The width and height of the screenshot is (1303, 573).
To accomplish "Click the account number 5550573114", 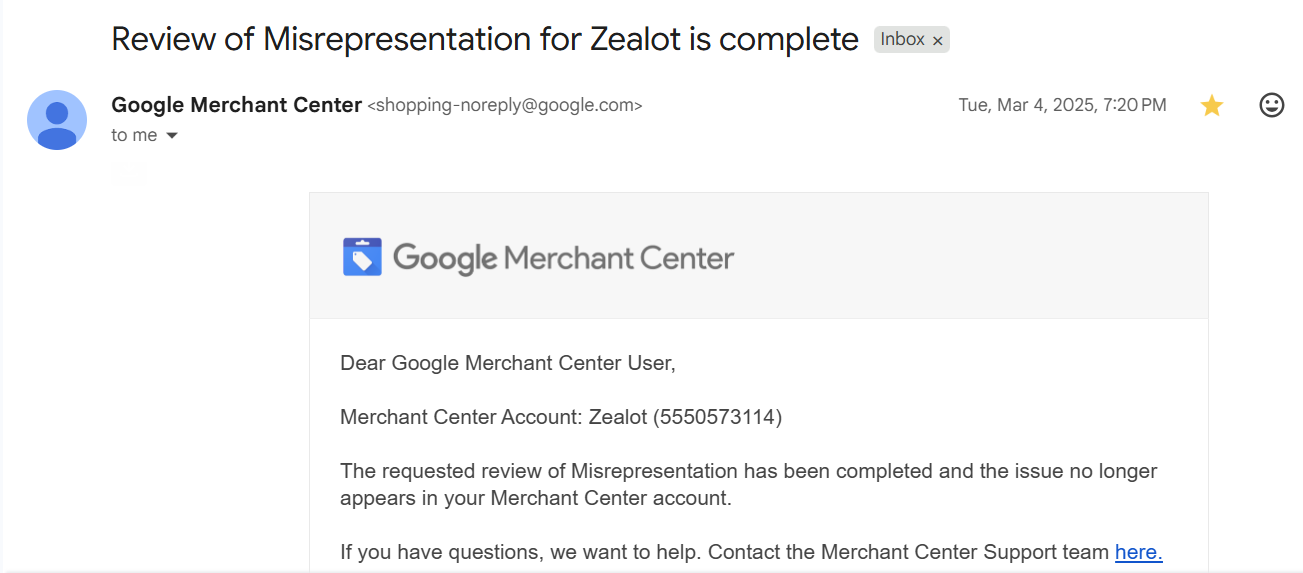I will [717, 417].
